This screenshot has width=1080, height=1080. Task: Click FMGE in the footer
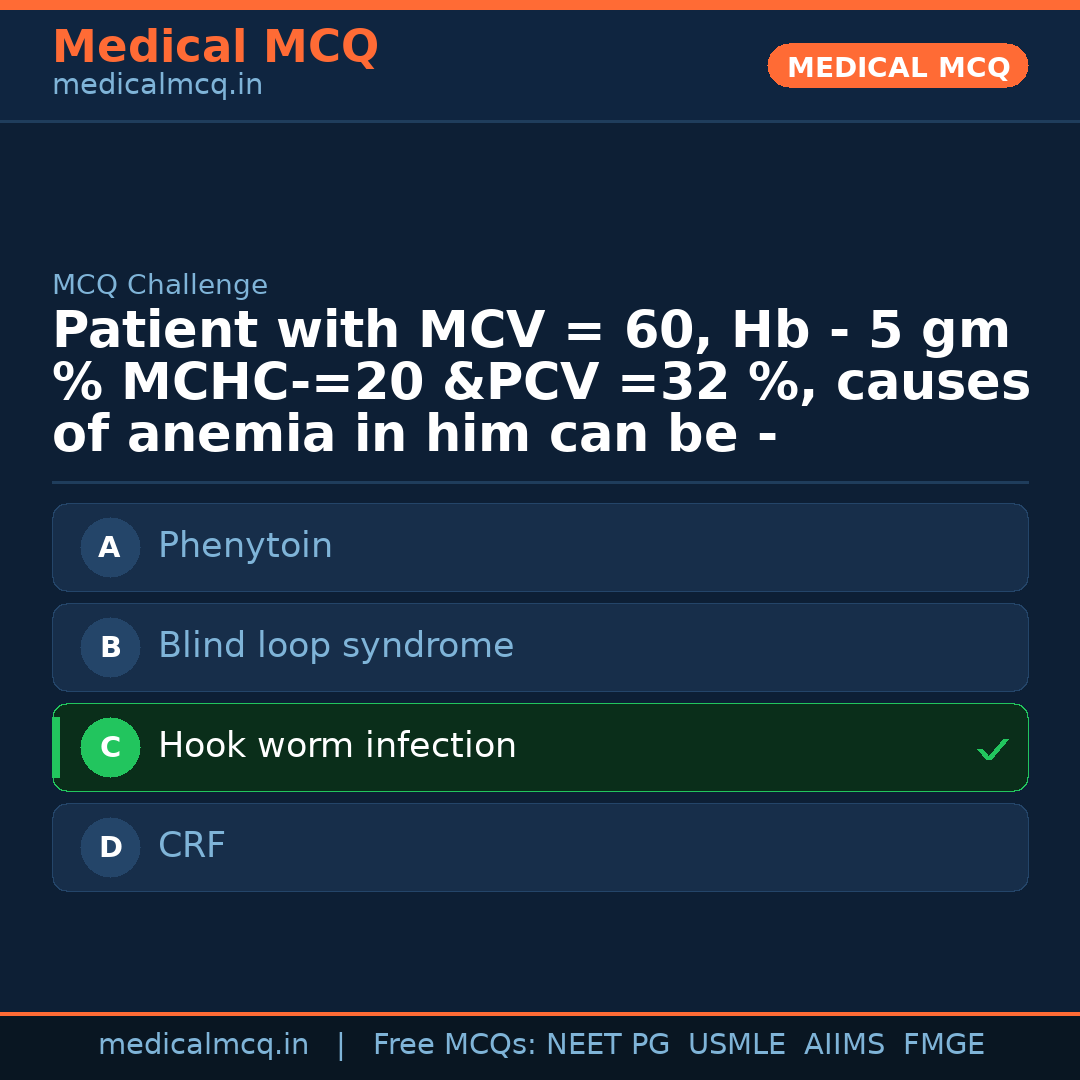pos(944,1045)
